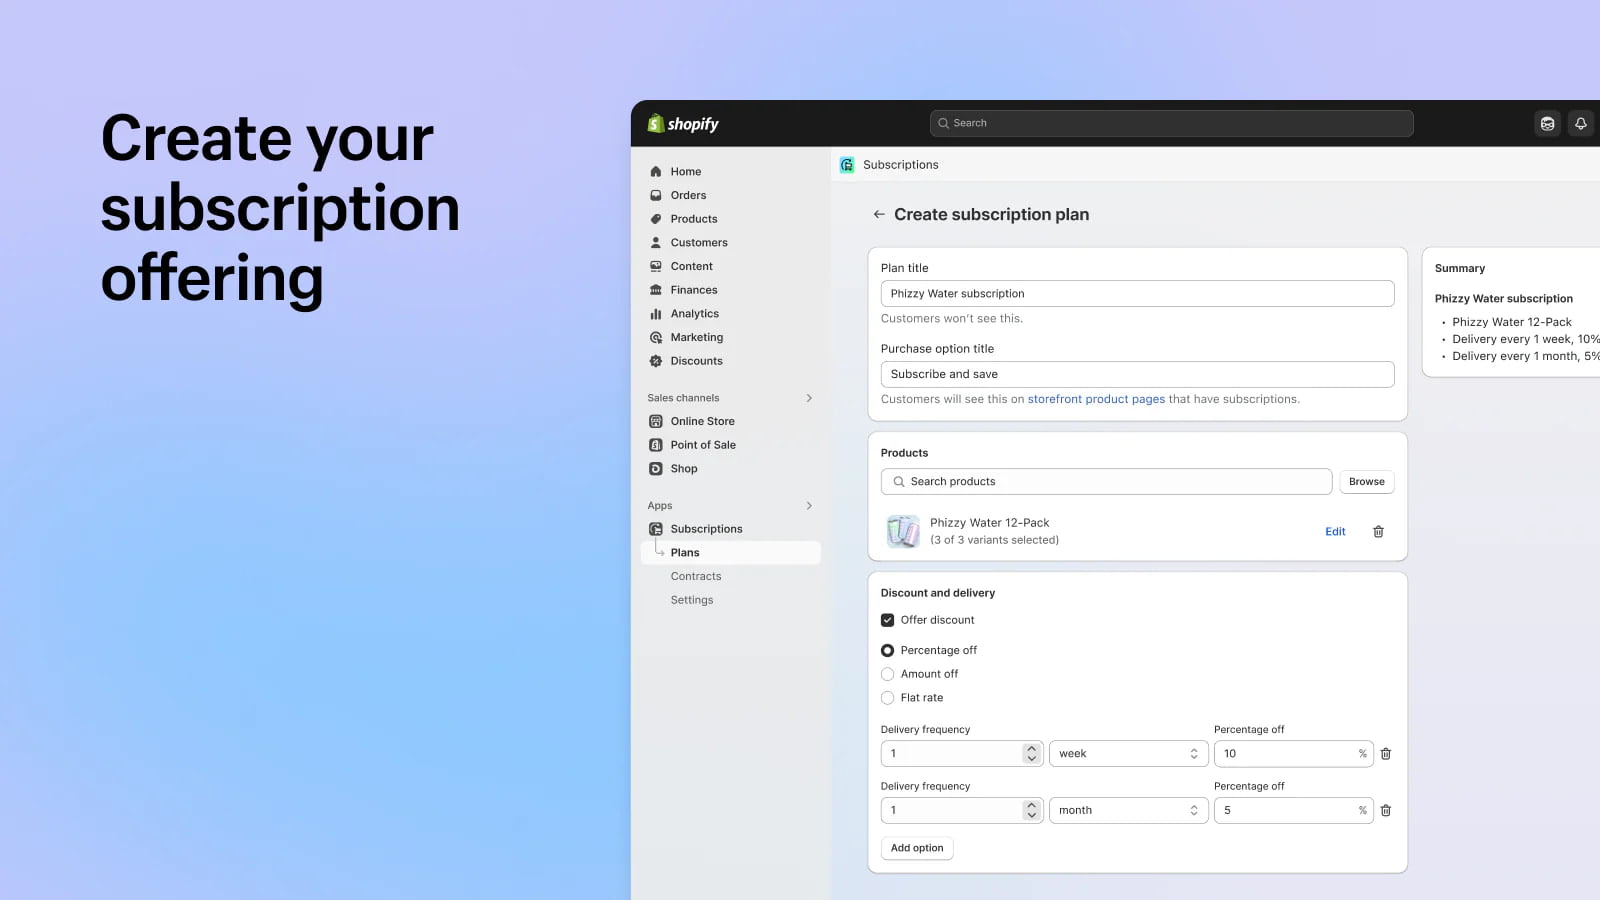Viewport: 1600px width, 900px height.
Task: Expand the Sales channels section chevron
Action: click(809, 398)
